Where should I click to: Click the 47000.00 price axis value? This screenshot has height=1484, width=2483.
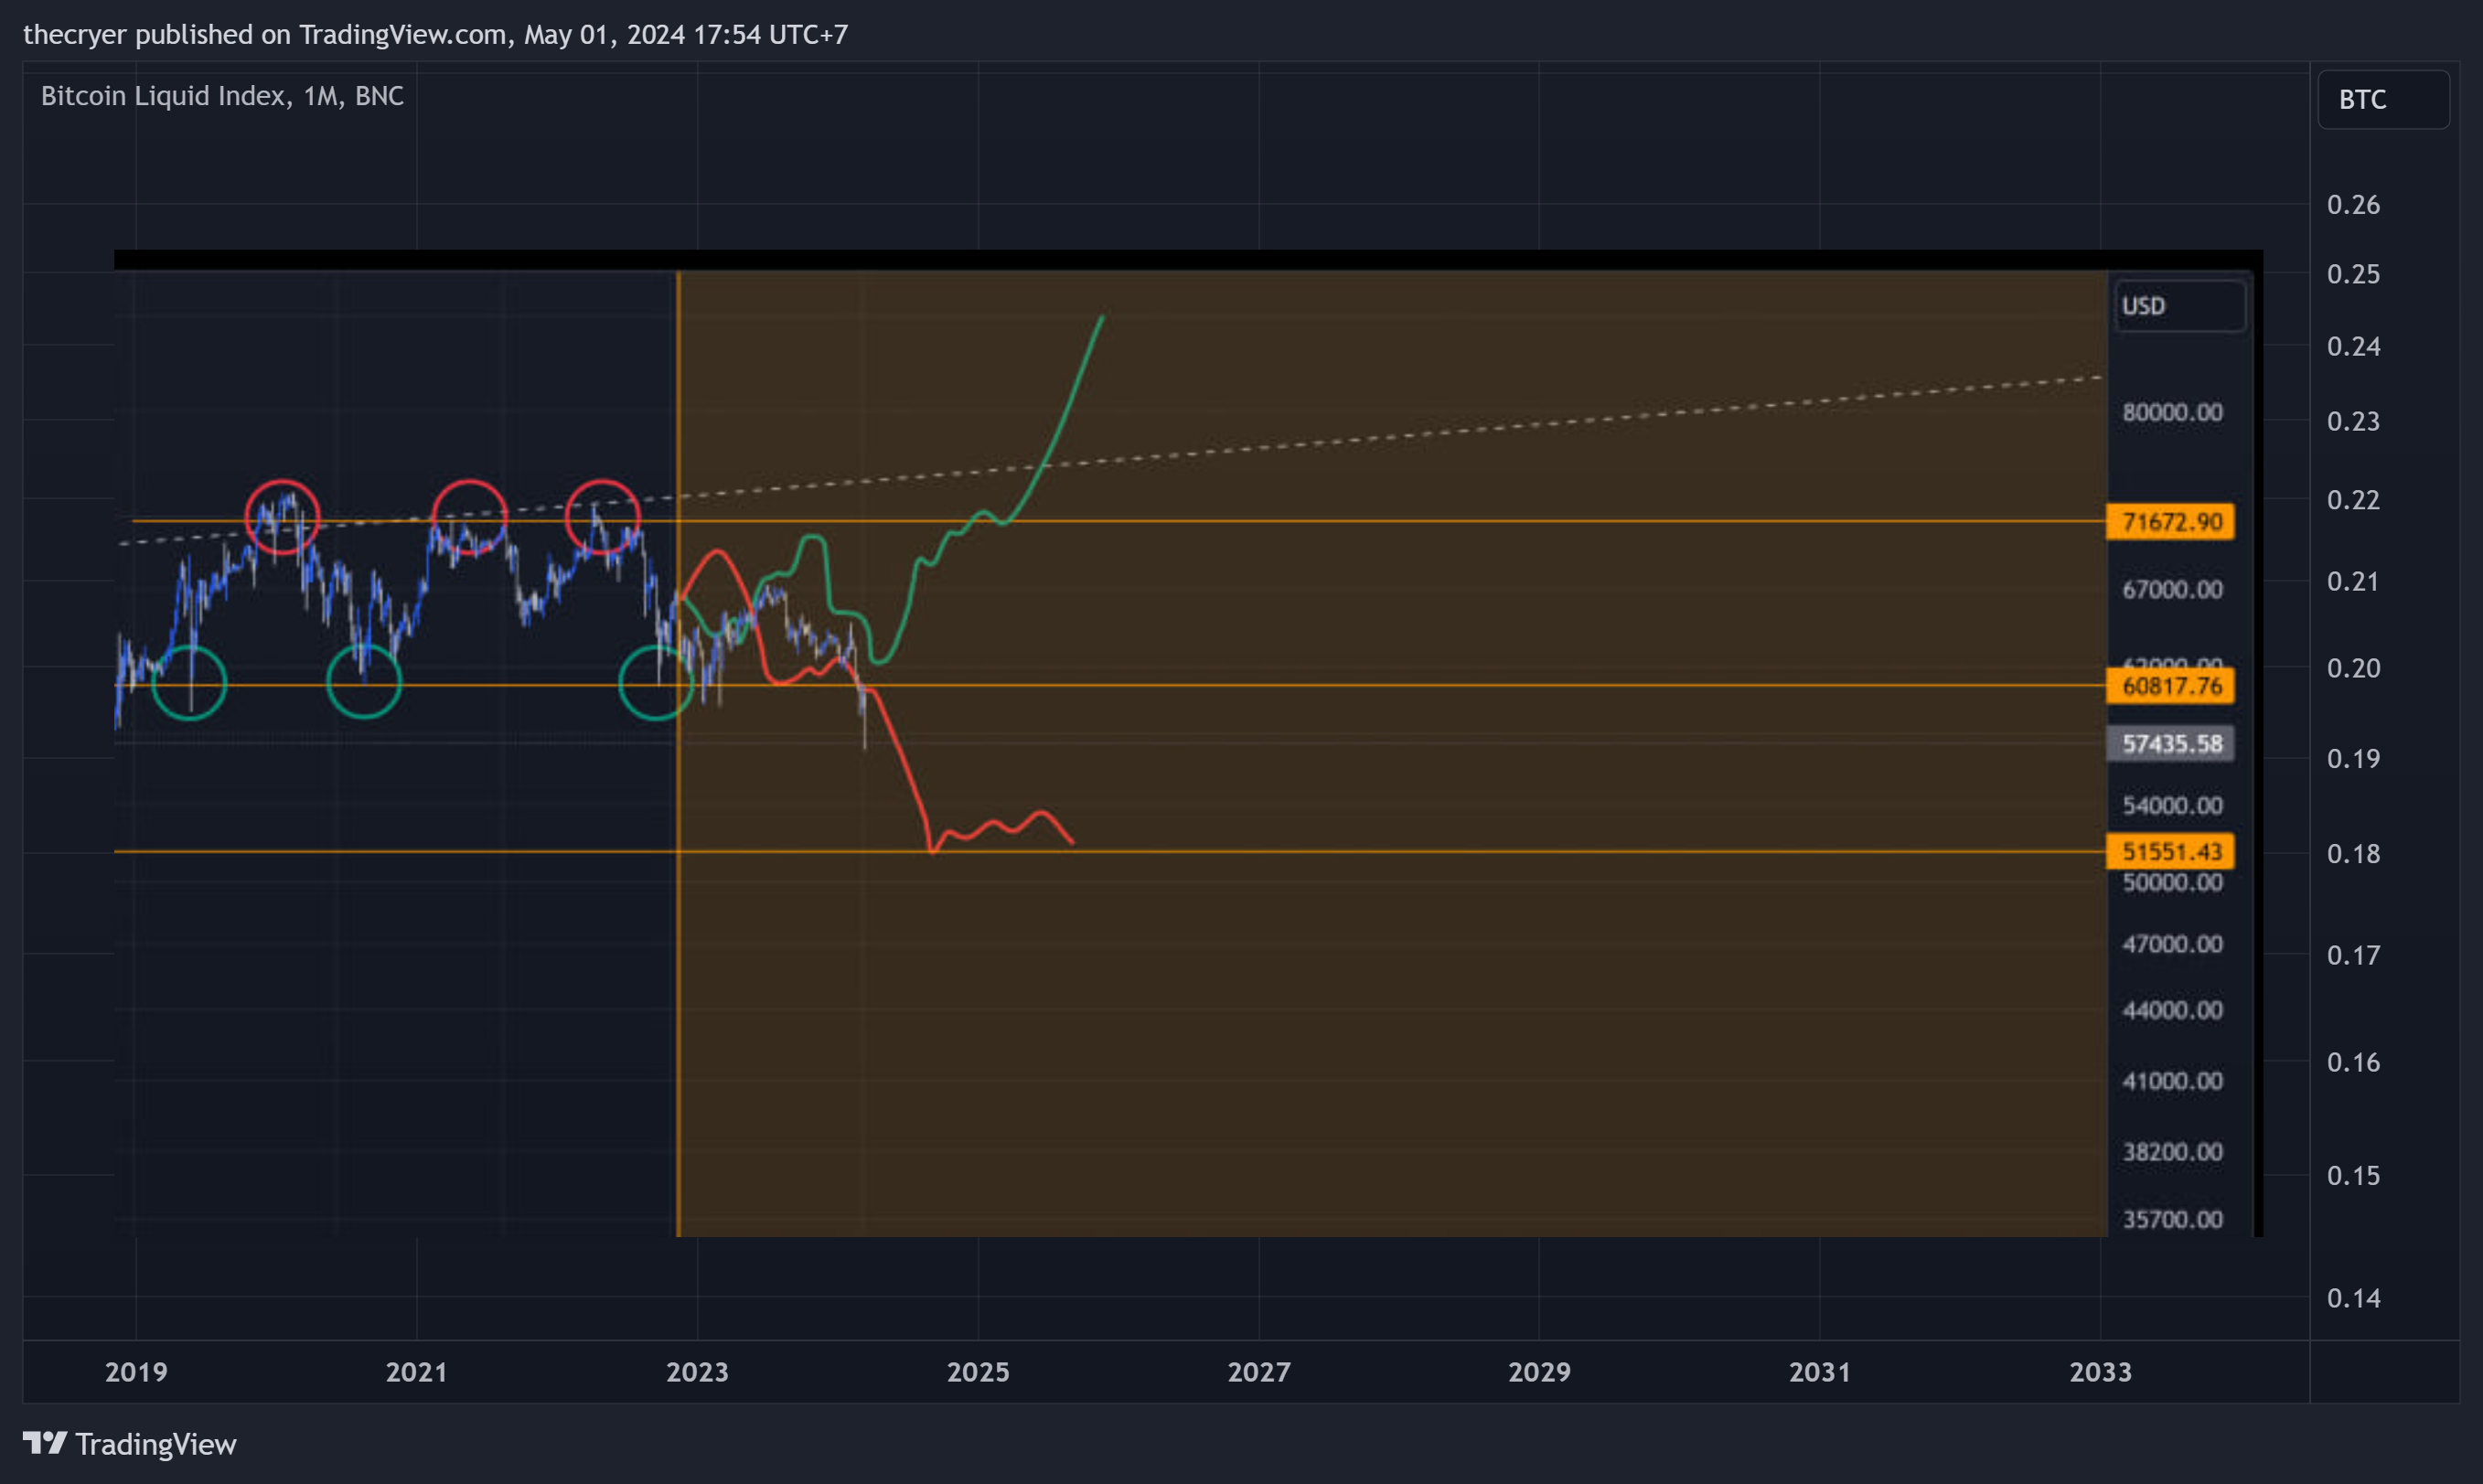coord(2172,945)
